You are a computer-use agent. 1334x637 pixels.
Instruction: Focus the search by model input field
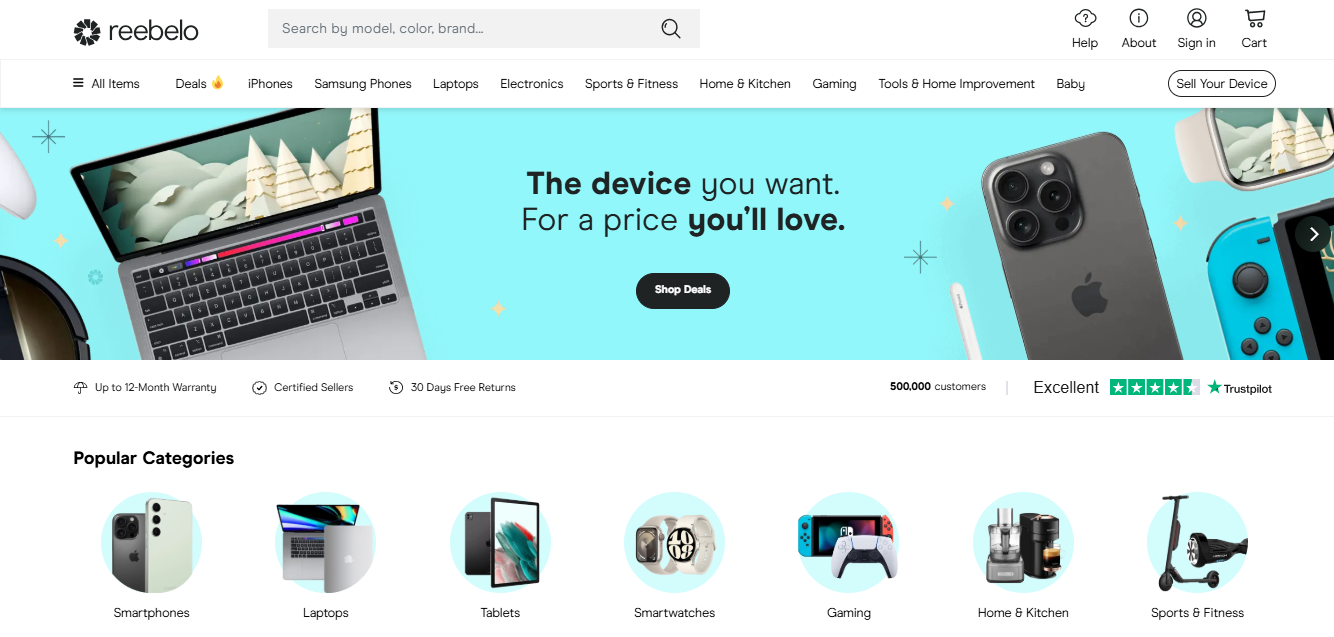click(x=460, y=28)
